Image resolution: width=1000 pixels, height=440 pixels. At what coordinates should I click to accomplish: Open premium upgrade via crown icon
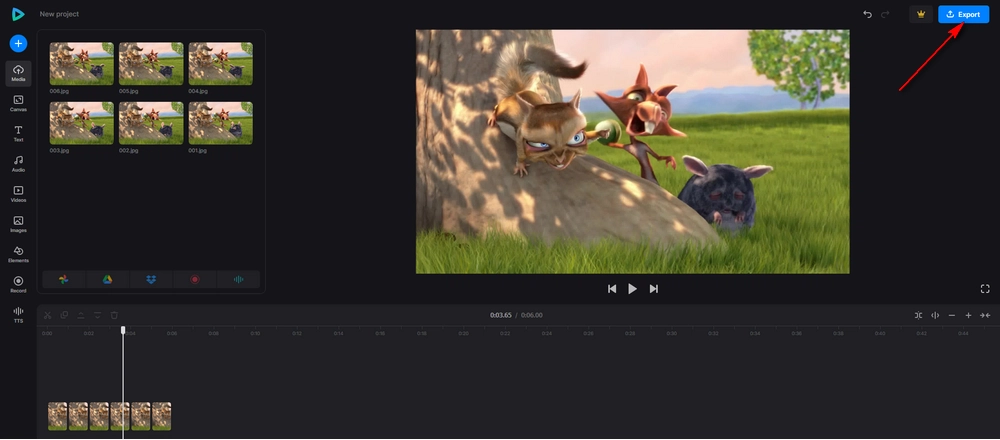pos(921,14)
